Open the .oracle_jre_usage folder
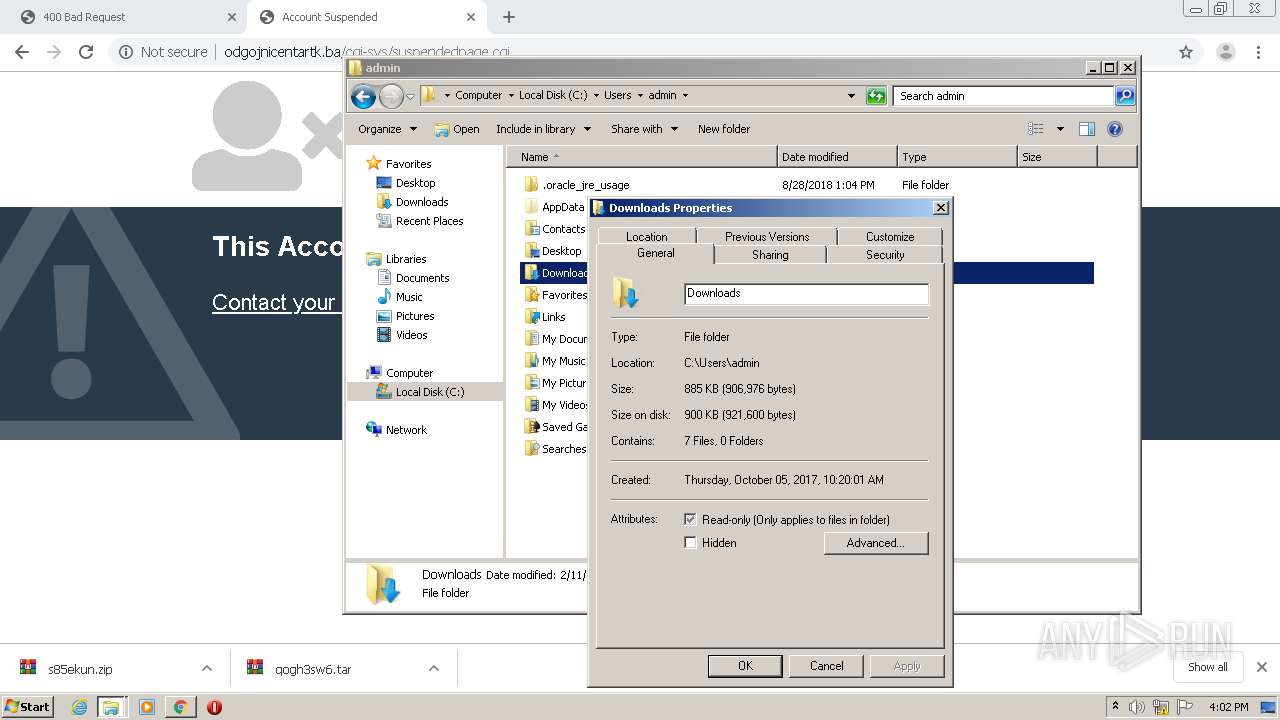The image size is (1280, 720). [585, 185]
